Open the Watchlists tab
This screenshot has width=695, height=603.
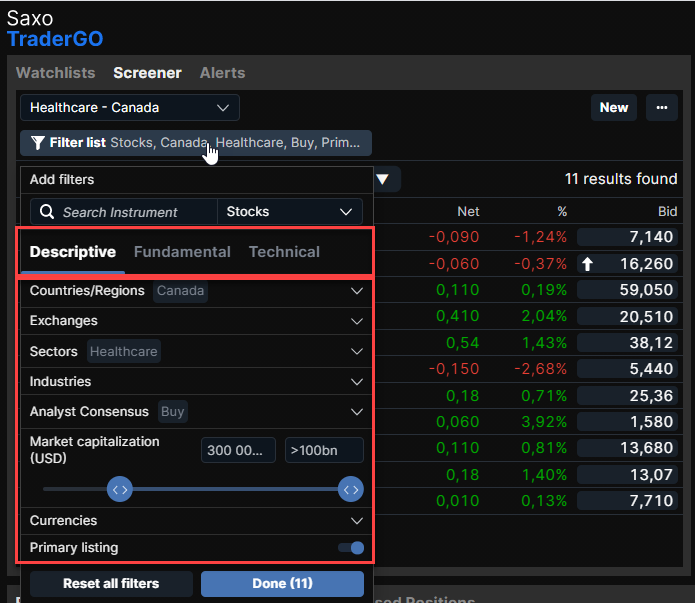click(56, 73)
